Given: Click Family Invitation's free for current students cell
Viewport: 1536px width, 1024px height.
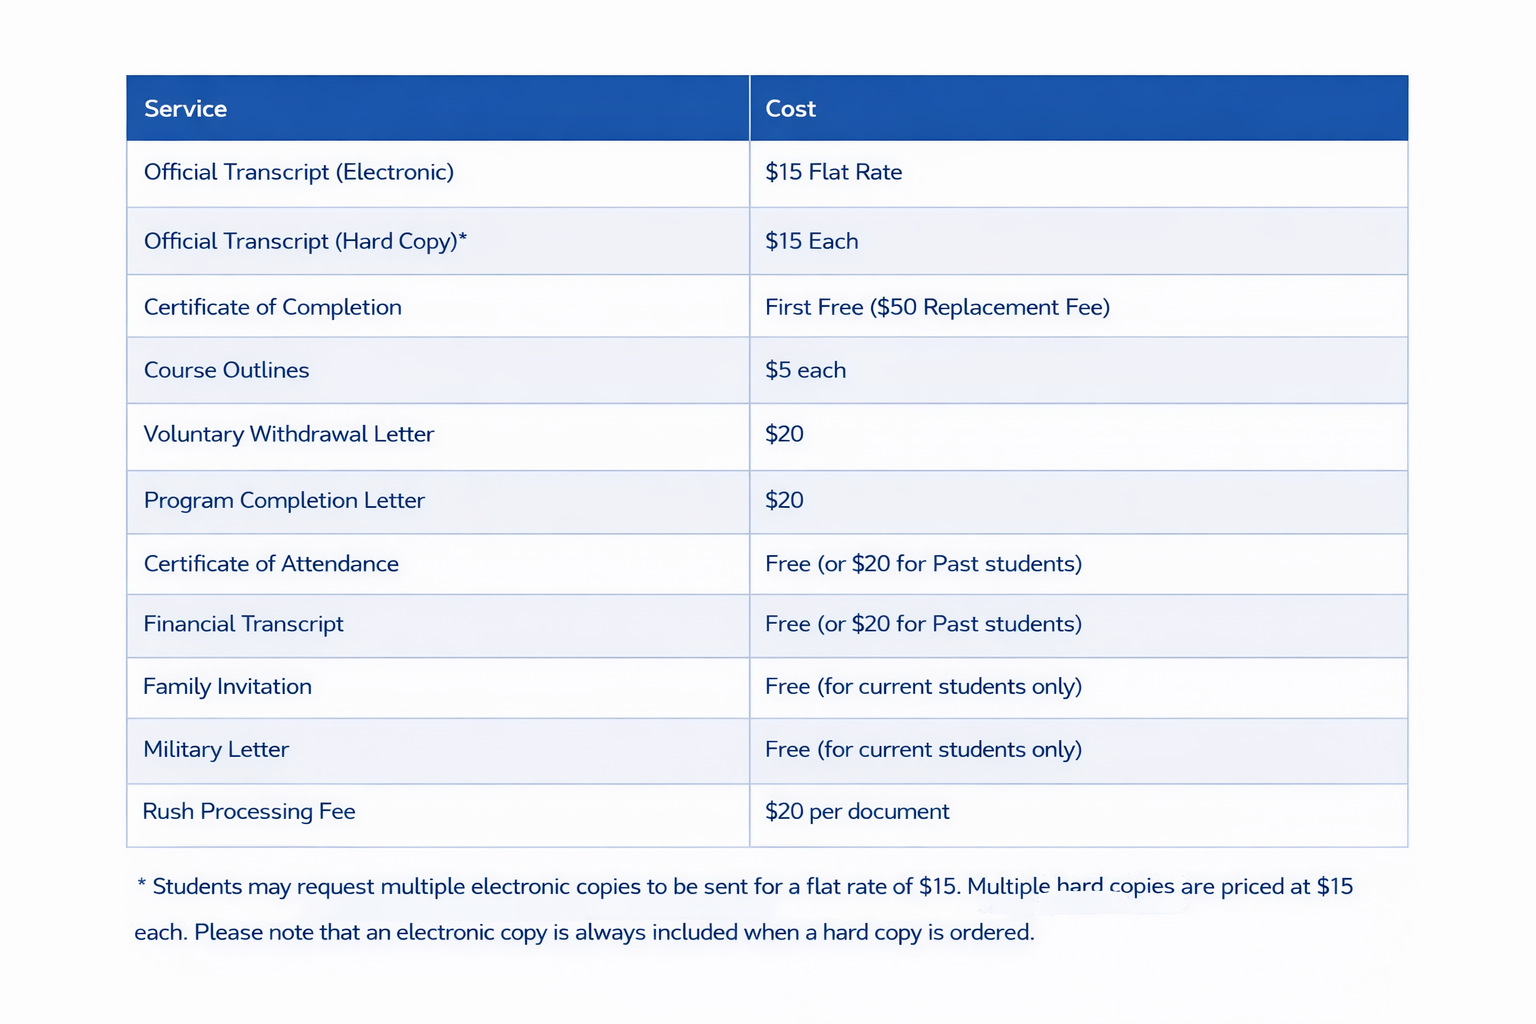Looking at the screenshot, I should point(923,687).
